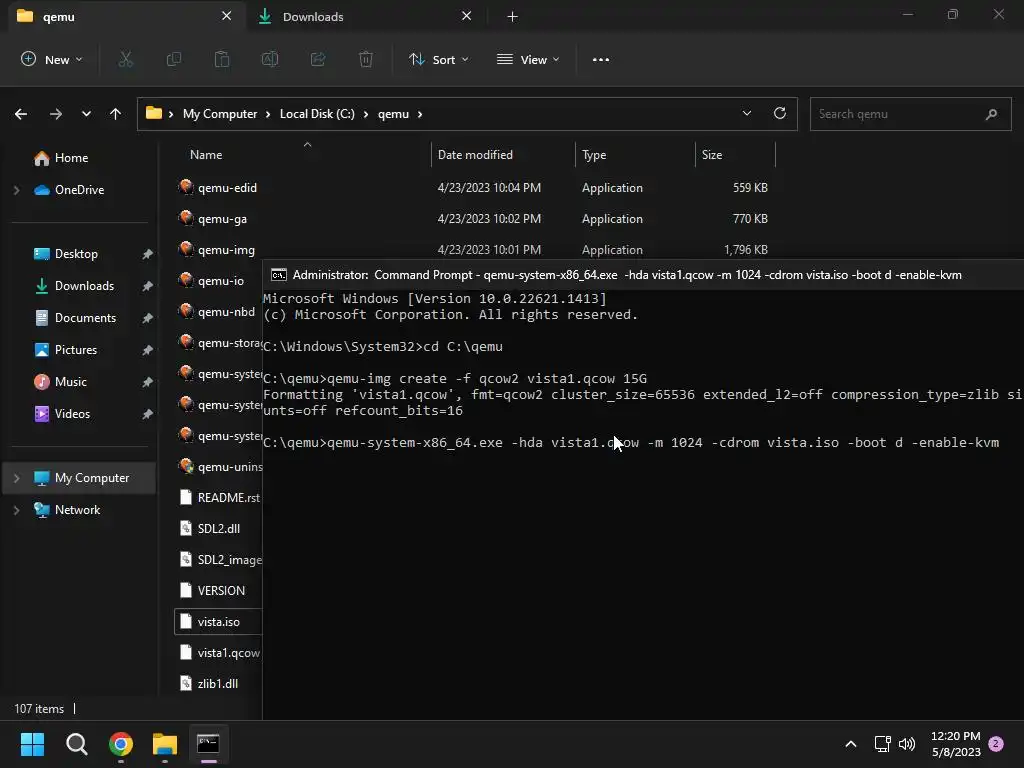1024x768 pixels.
Task: Select the README.rst file
Action: [x=219, y=498]
